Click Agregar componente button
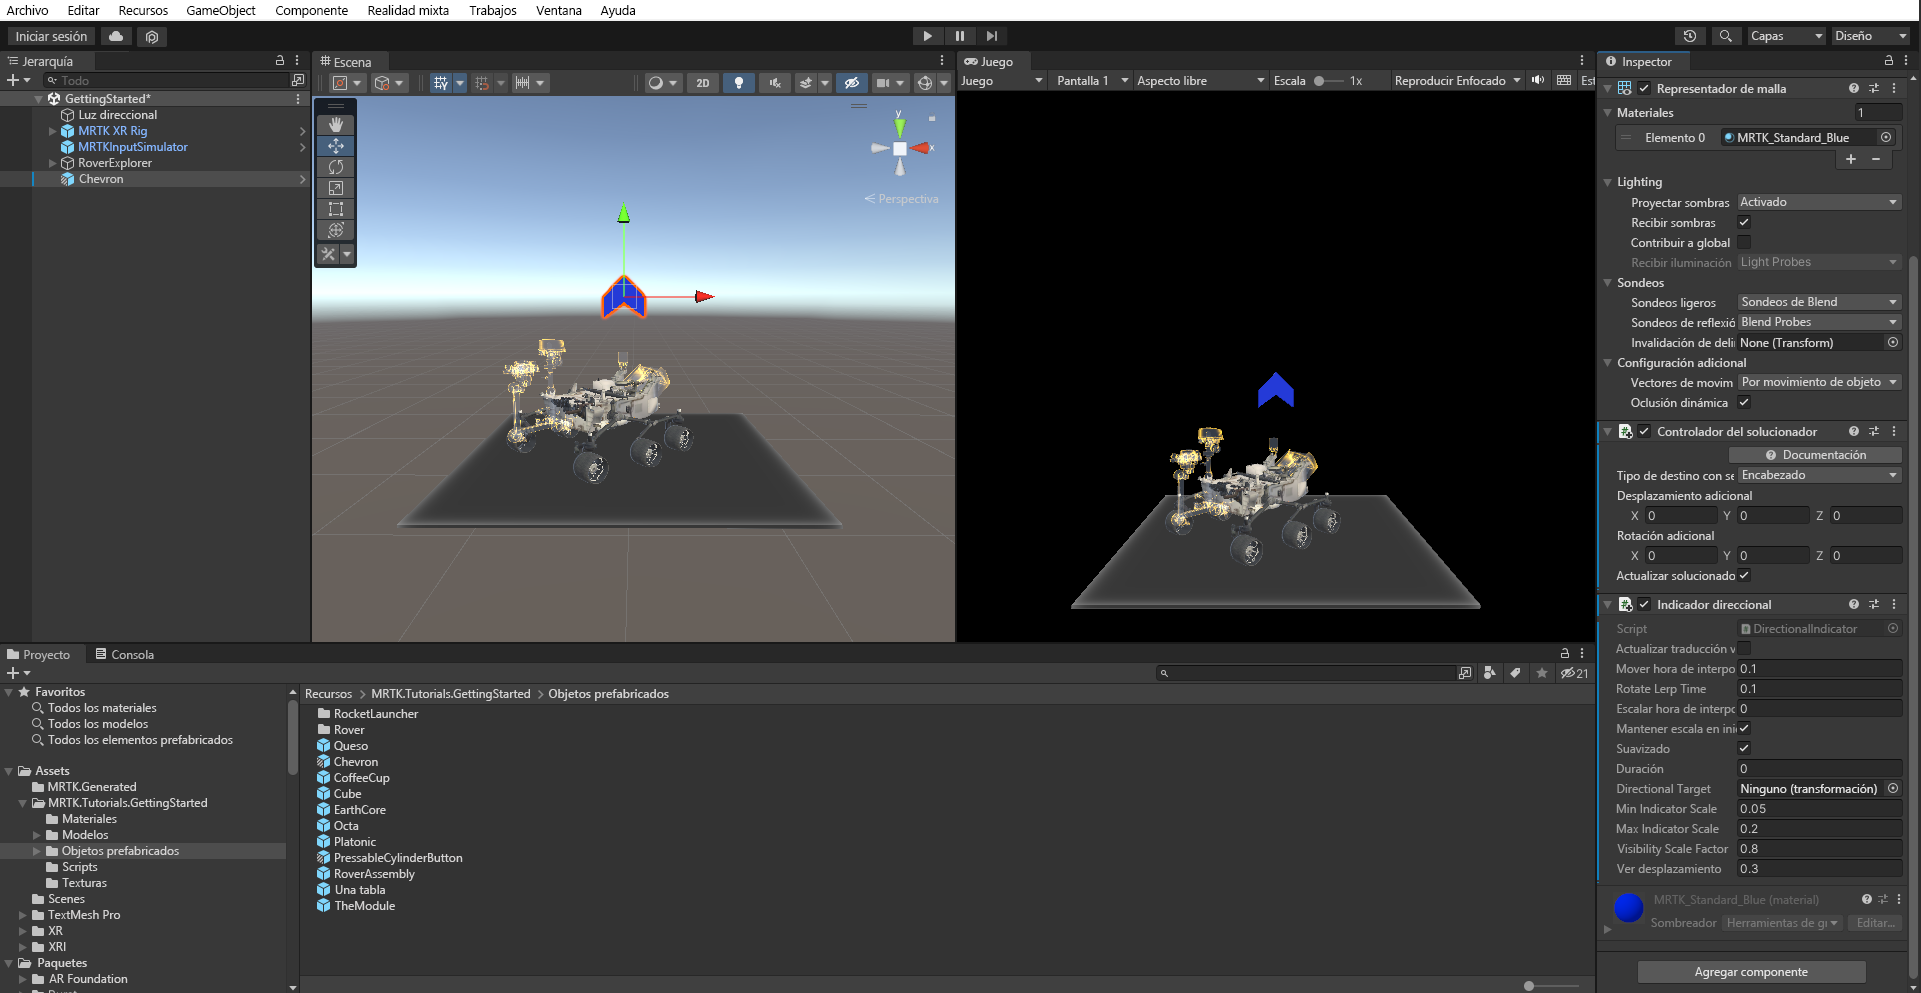 (1751, 972)
